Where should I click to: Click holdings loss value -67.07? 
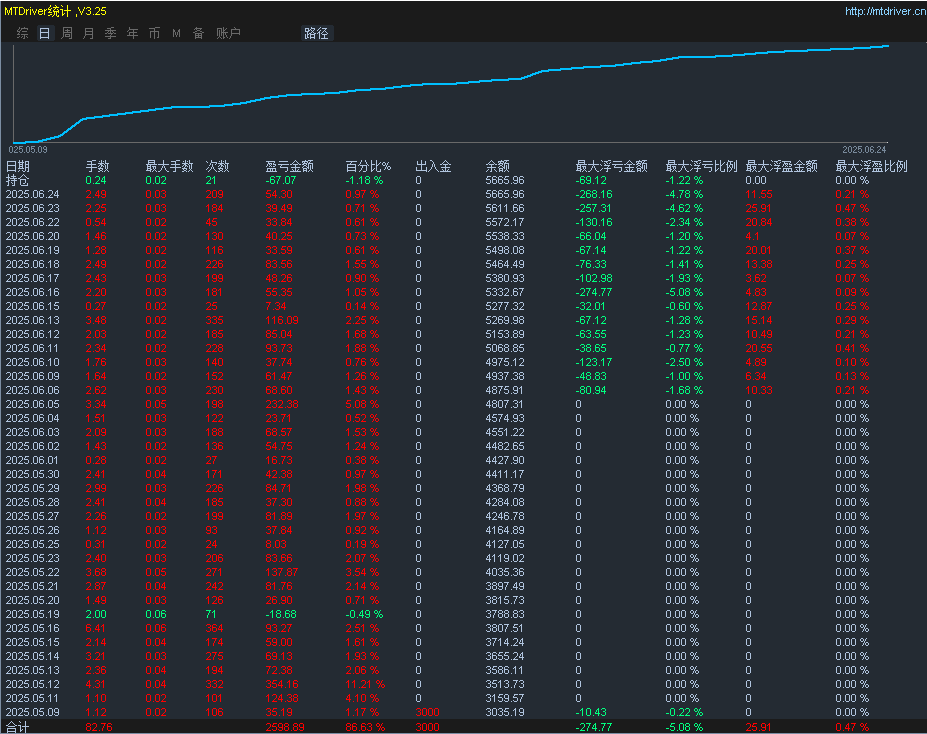[281, 180]
